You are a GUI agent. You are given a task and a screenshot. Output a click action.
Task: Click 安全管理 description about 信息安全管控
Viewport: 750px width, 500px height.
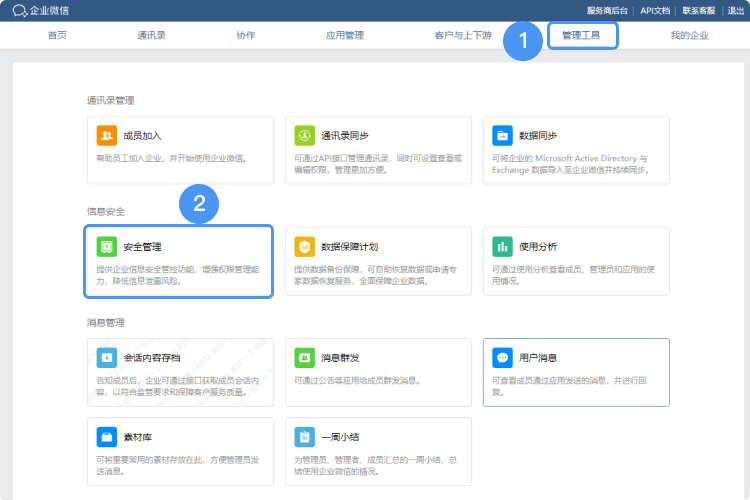177,275
